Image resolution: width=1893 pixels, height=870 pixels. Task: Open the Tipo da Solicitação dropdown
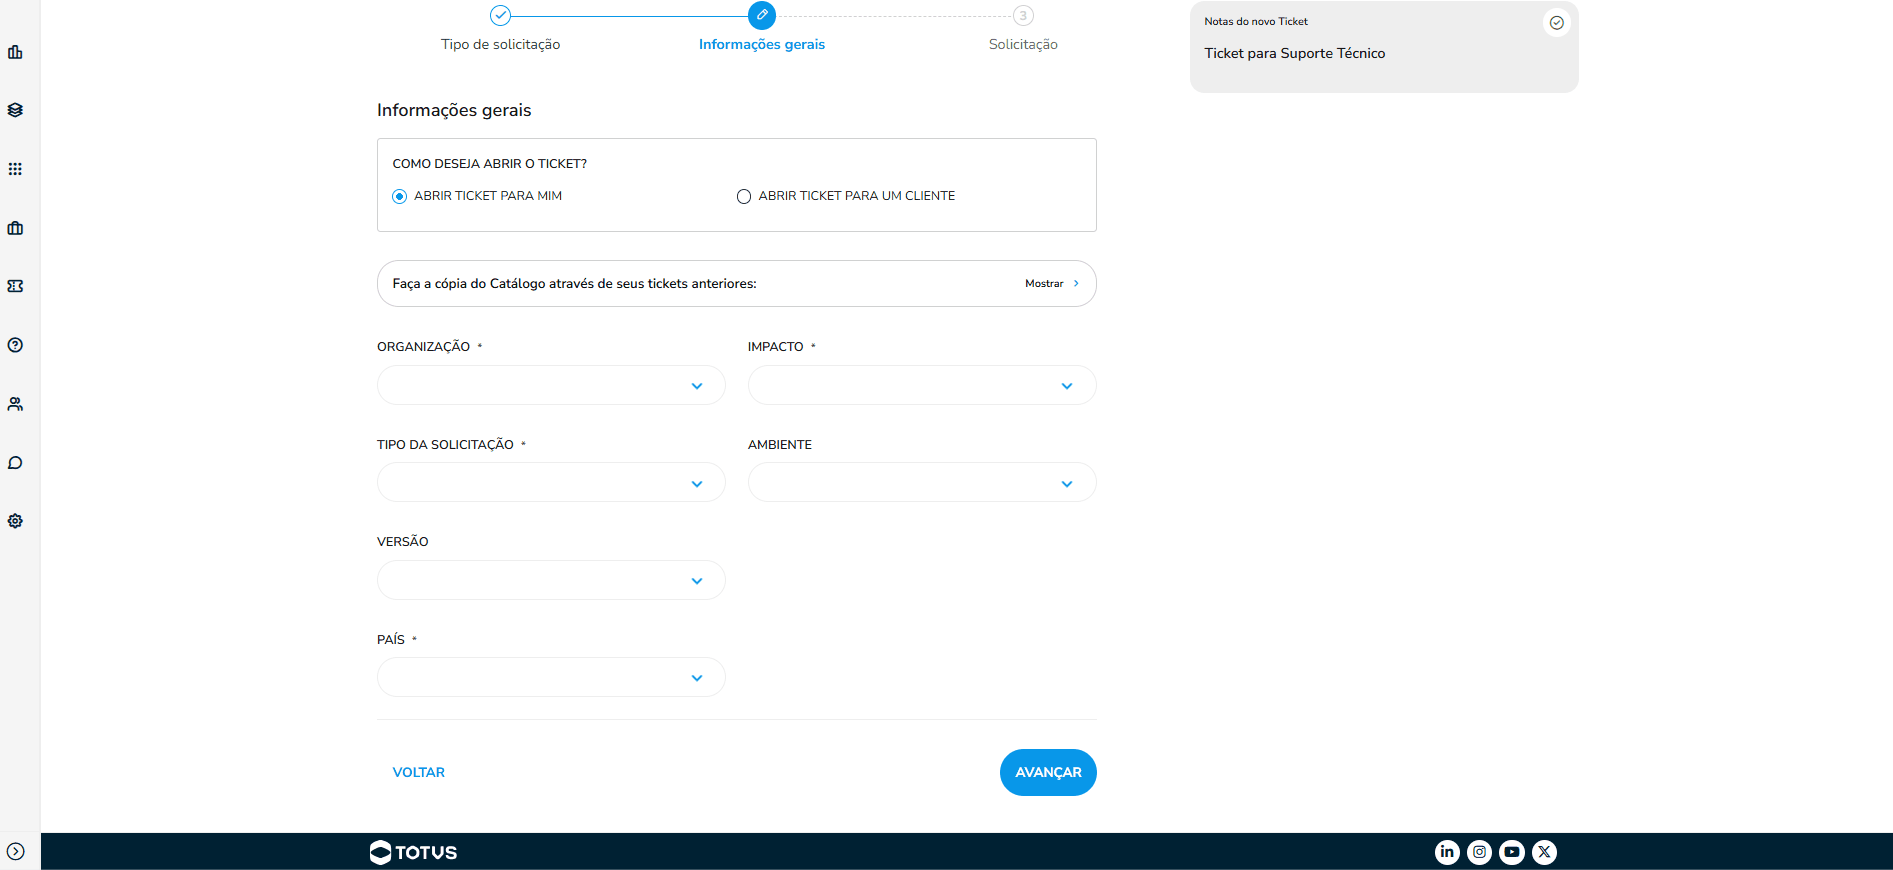[551, 483]
